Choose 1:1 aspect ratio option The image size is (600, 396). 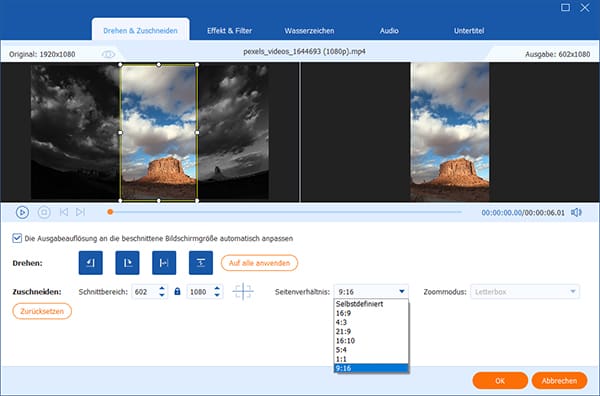(x=371, y=359)
